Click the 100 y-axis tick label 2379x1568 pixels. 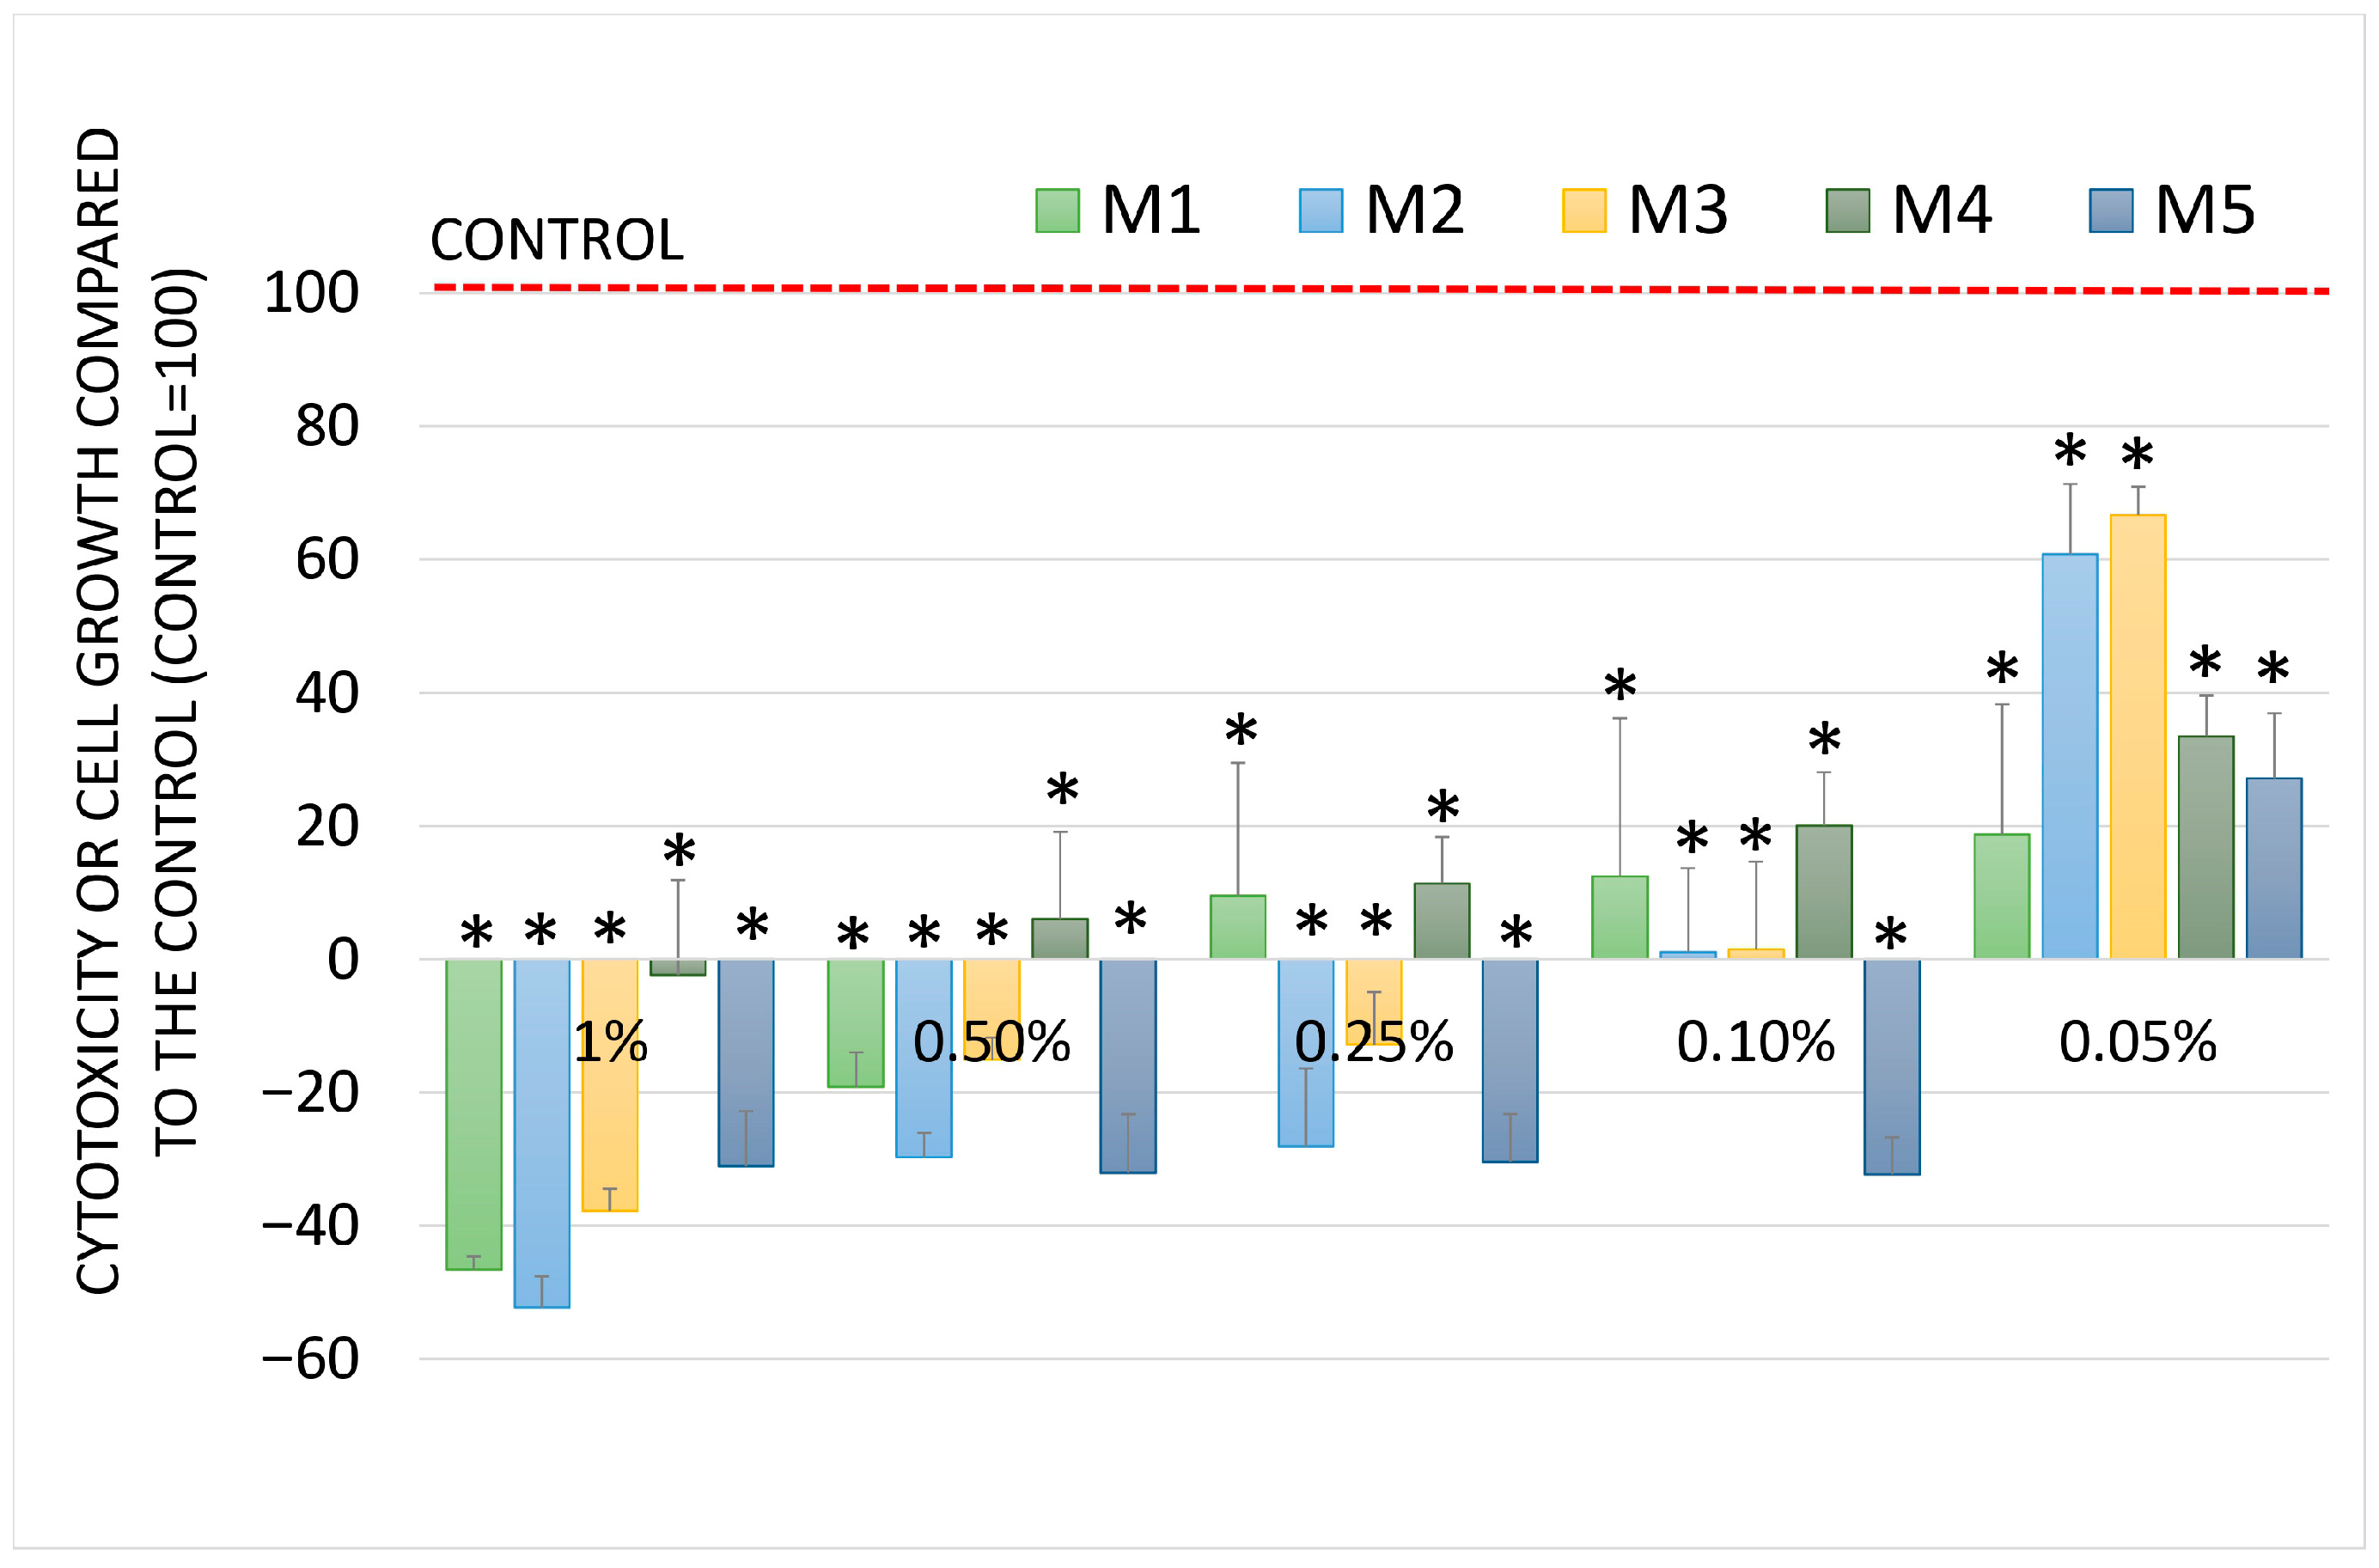[311, 294]
